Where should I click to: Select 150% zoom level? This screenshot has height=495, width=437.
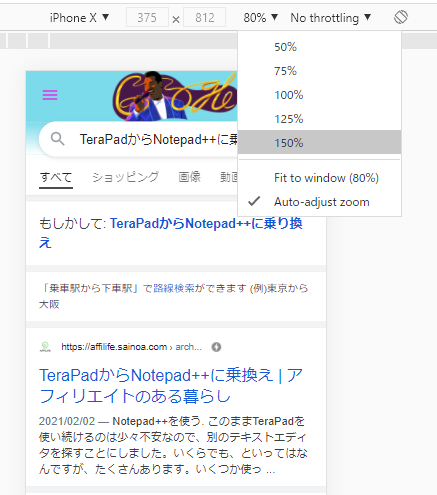click(x=319, y=143)
